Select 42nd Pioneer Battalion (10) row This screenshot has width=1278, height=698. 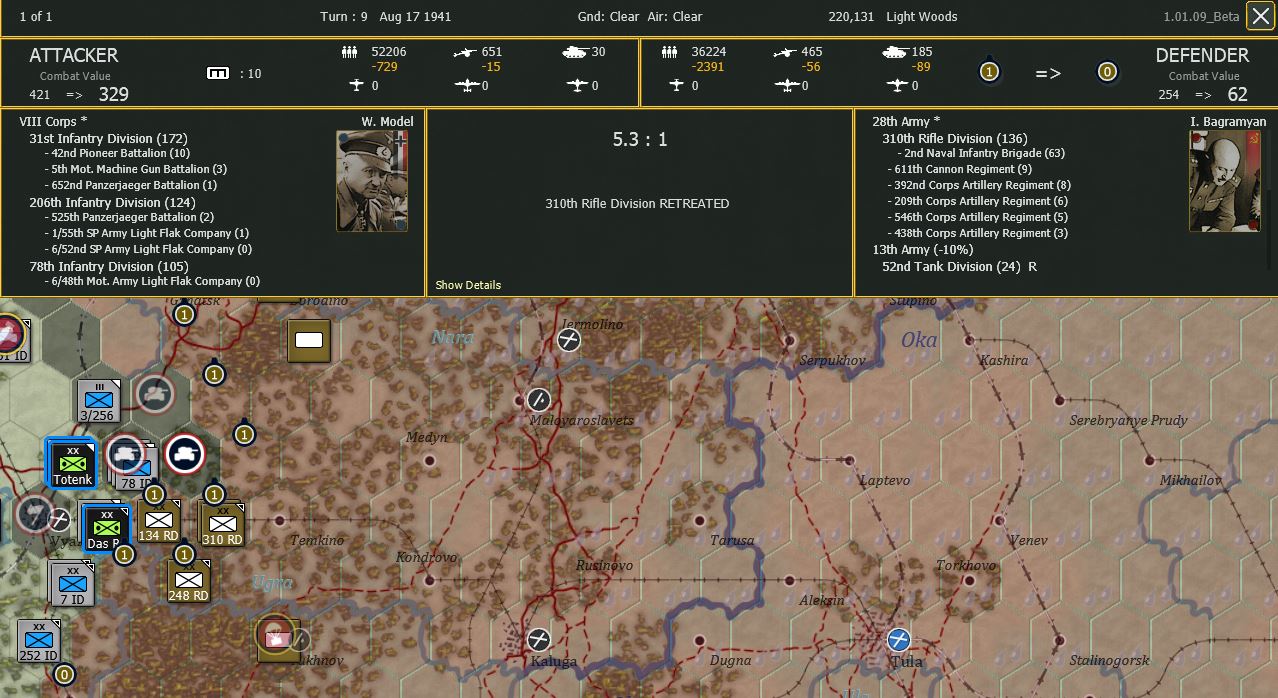[x=117, y=153]
